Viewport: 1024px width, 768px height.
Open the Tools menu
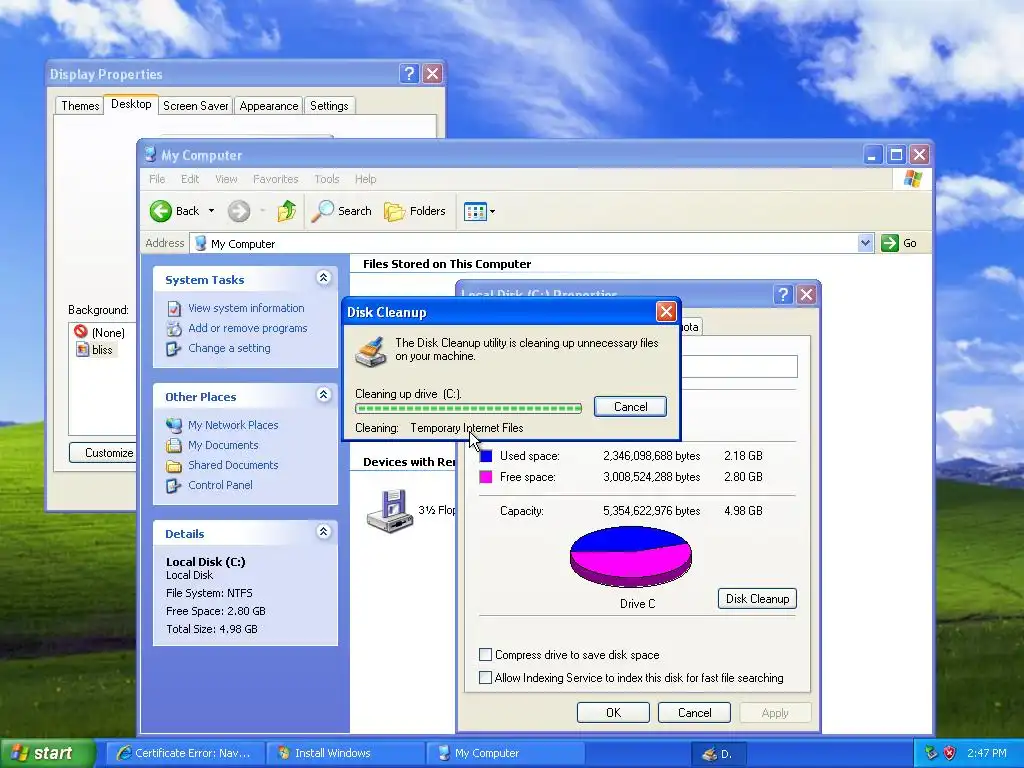pyautogui.click(x=327, y=179)
